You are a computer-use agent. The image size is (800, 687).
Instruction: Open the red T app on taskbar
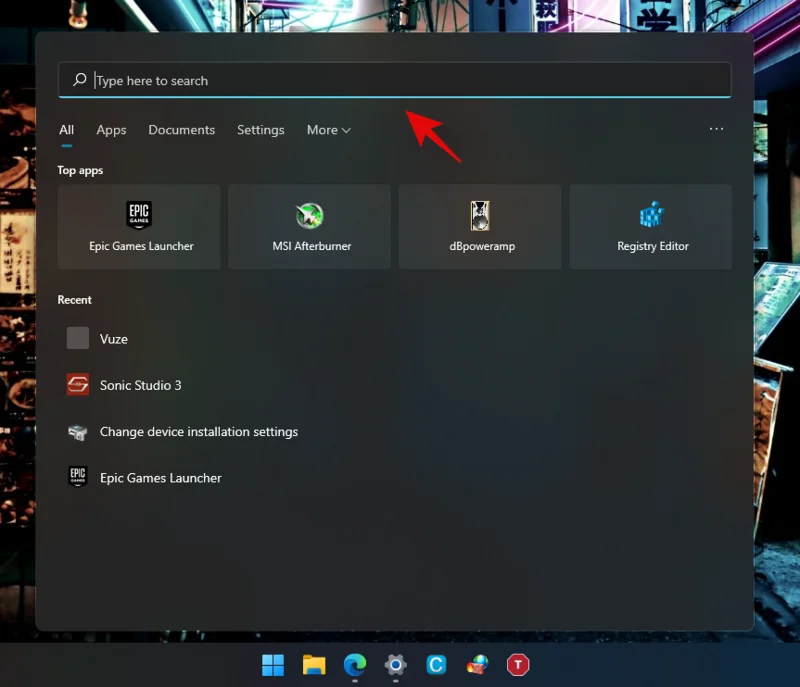point(518,665)
